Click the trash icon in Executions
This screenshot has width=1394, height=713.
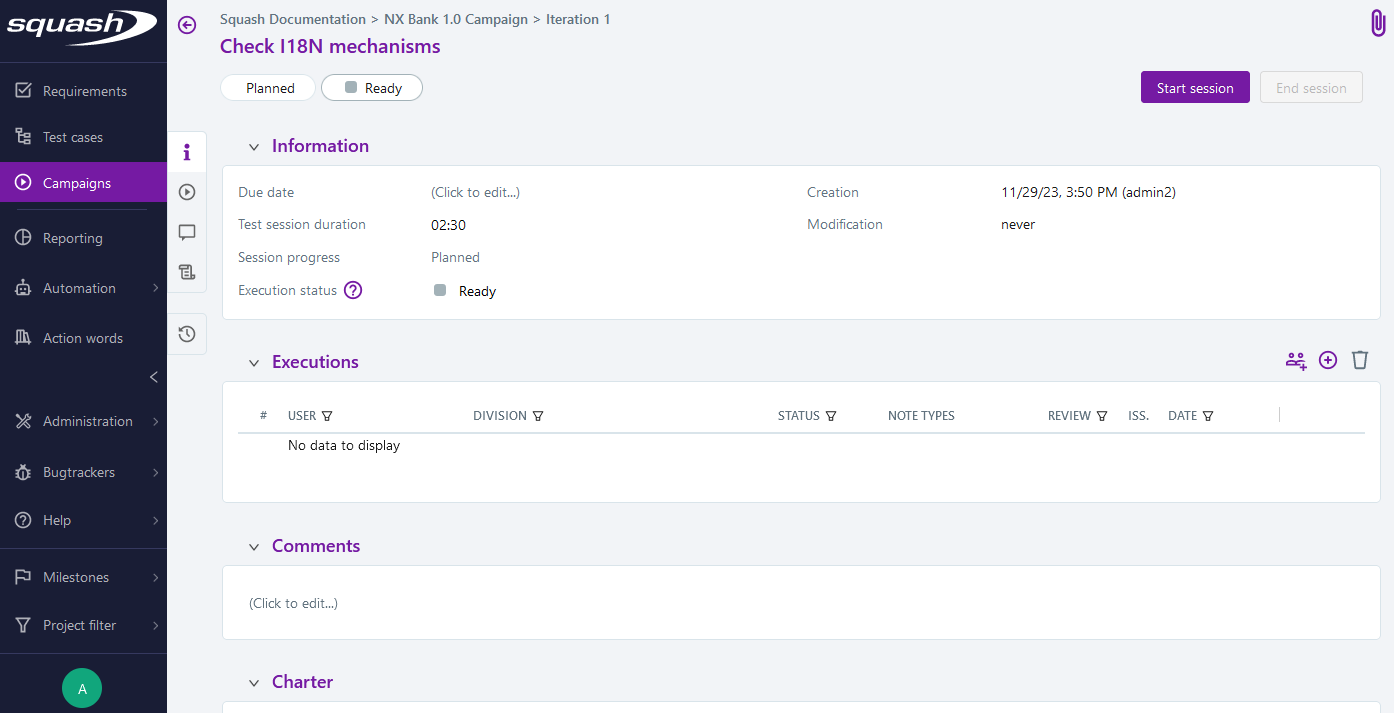(x=1360, y=360)
